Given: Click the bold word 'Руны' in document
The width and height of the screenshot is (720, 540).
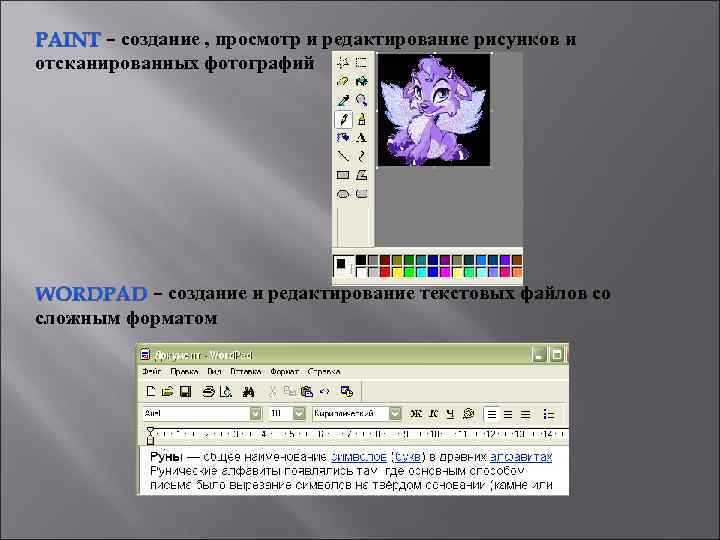Looking at the screenshot, I should 166,457.
